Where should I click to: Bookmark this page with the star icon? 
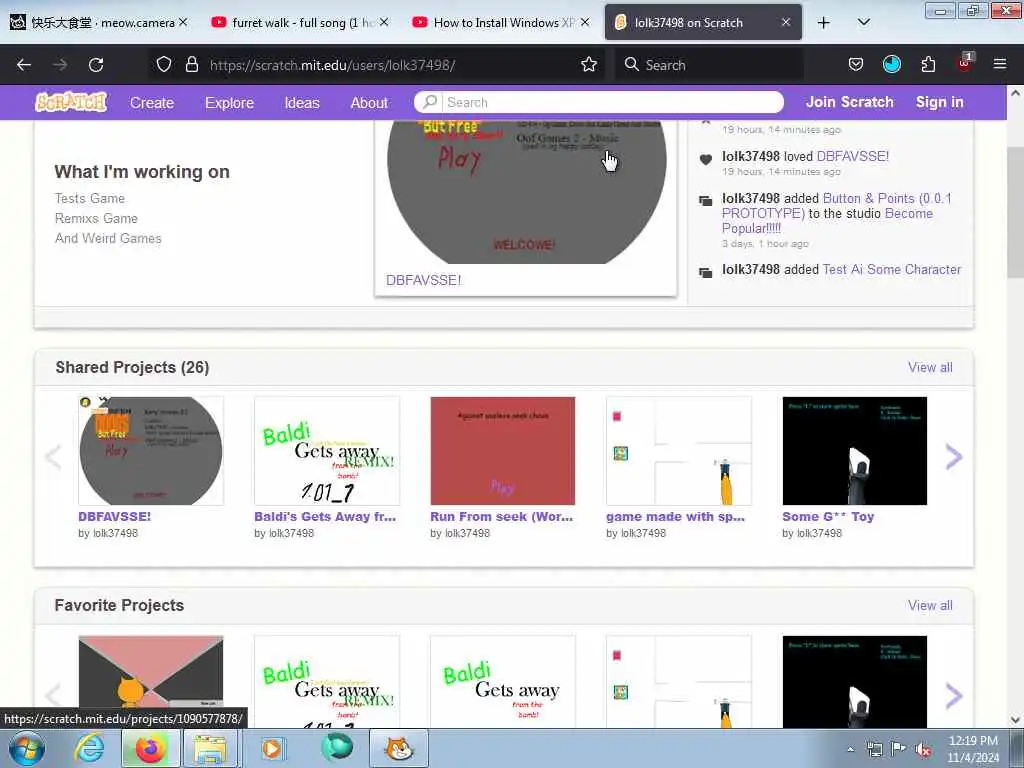point(589,64)
